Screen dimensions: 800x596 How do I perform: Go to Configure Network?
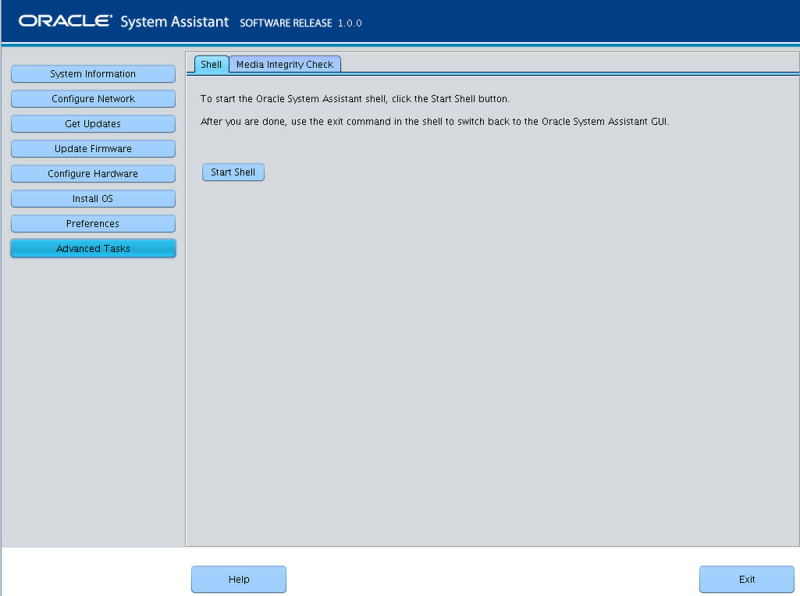(x=93, y=99)
